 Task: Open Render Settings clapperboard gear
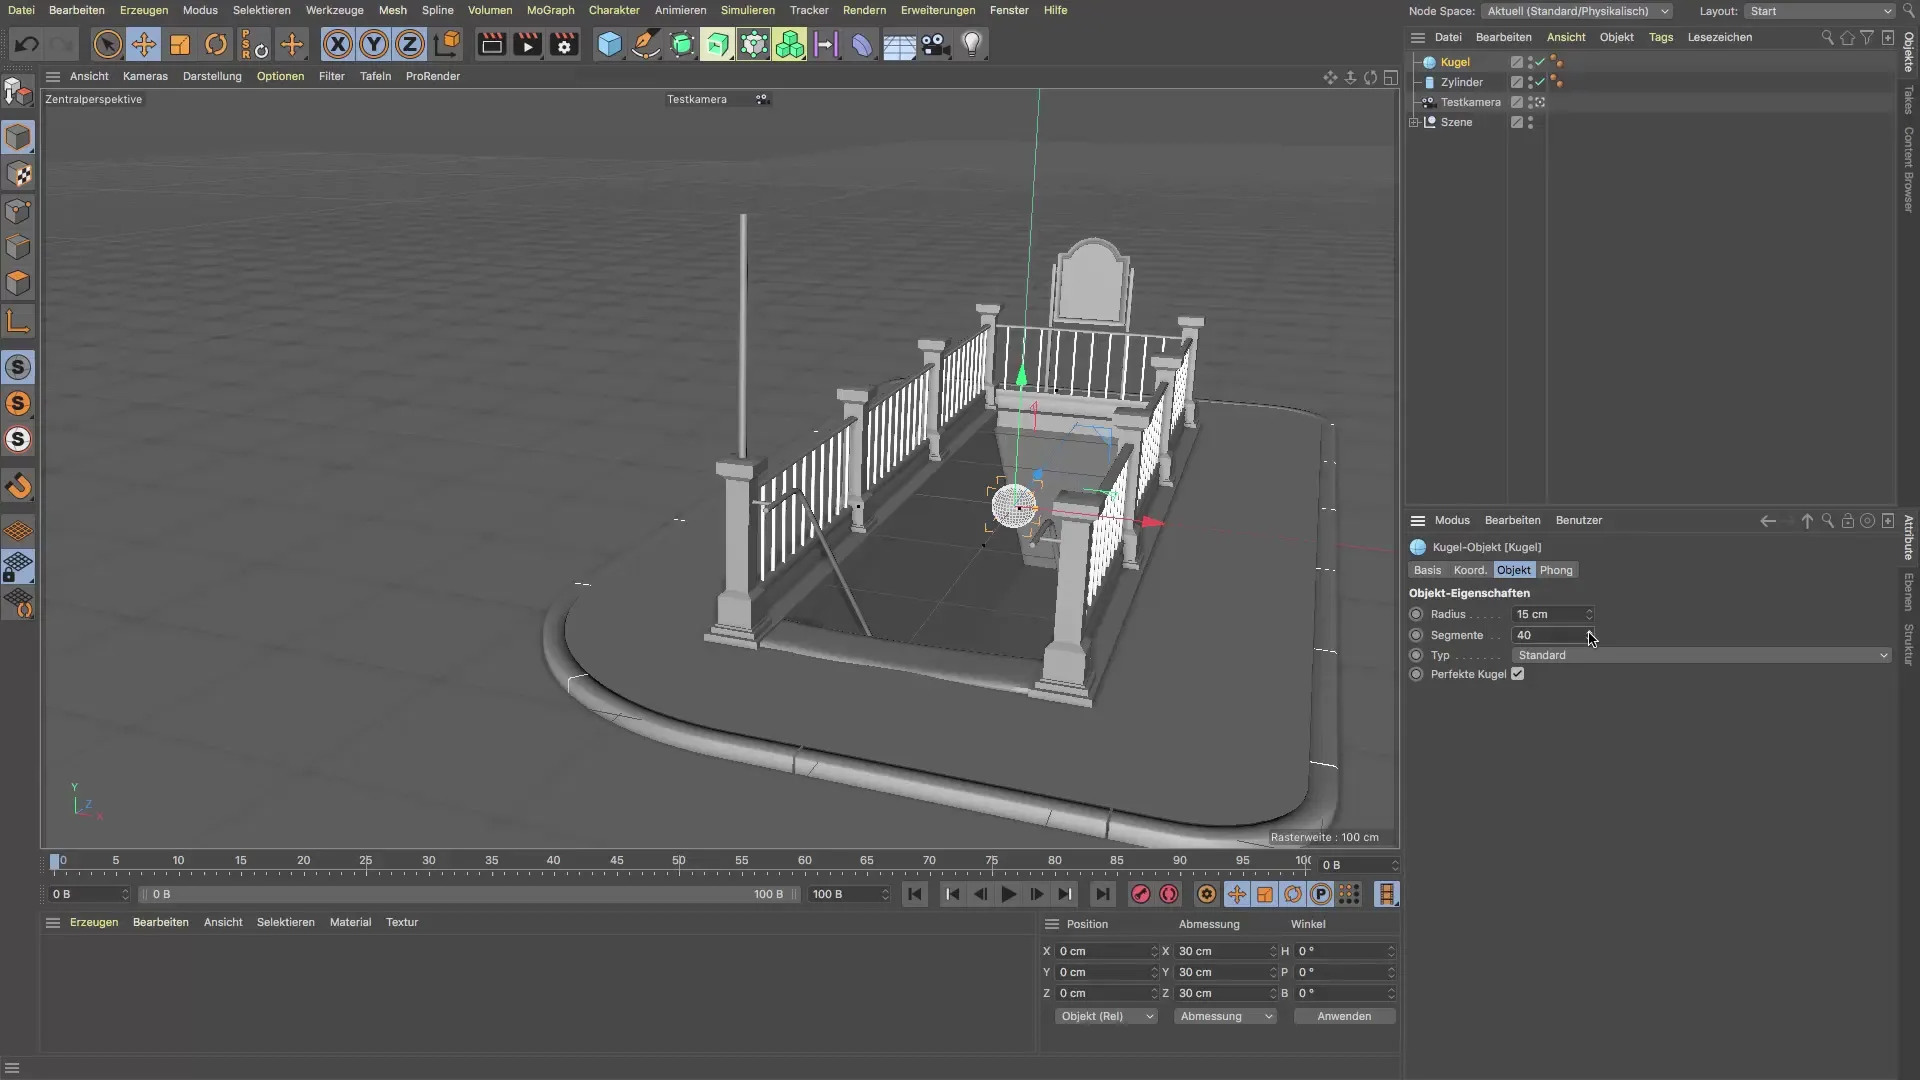click(564, 45)
